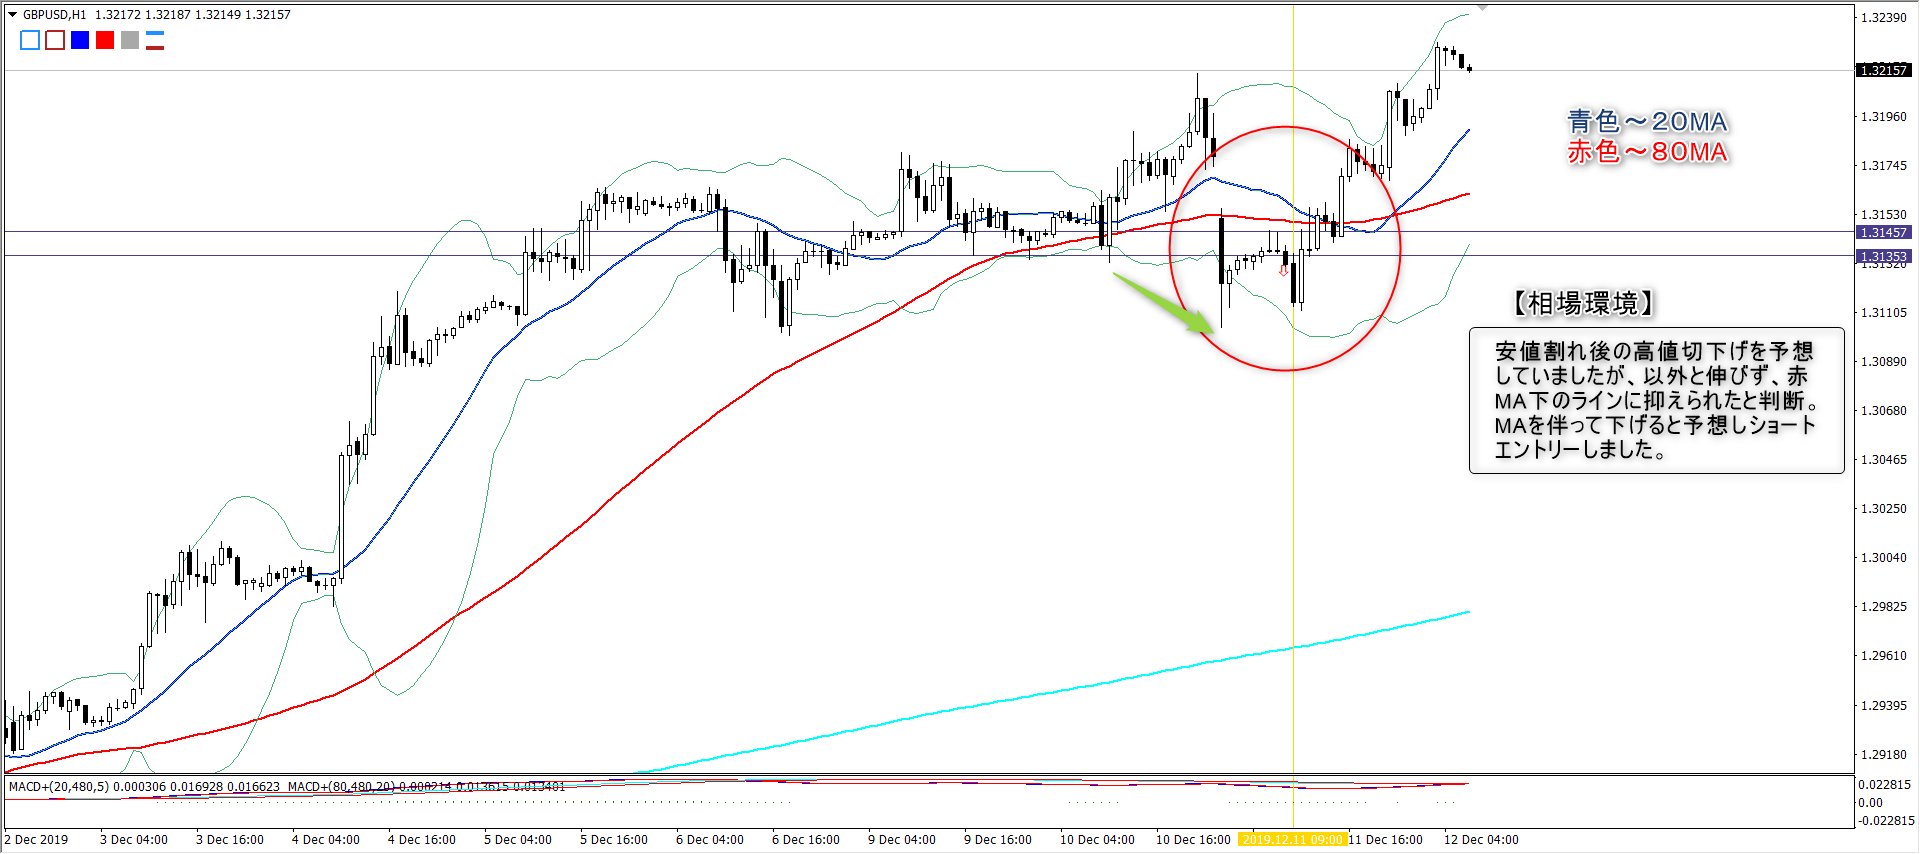The width and height of the screenshot is (1920, 854).
Task: Click the 青色～20MA legend text
Action: pyautogui.click(x=1647, y=122)
